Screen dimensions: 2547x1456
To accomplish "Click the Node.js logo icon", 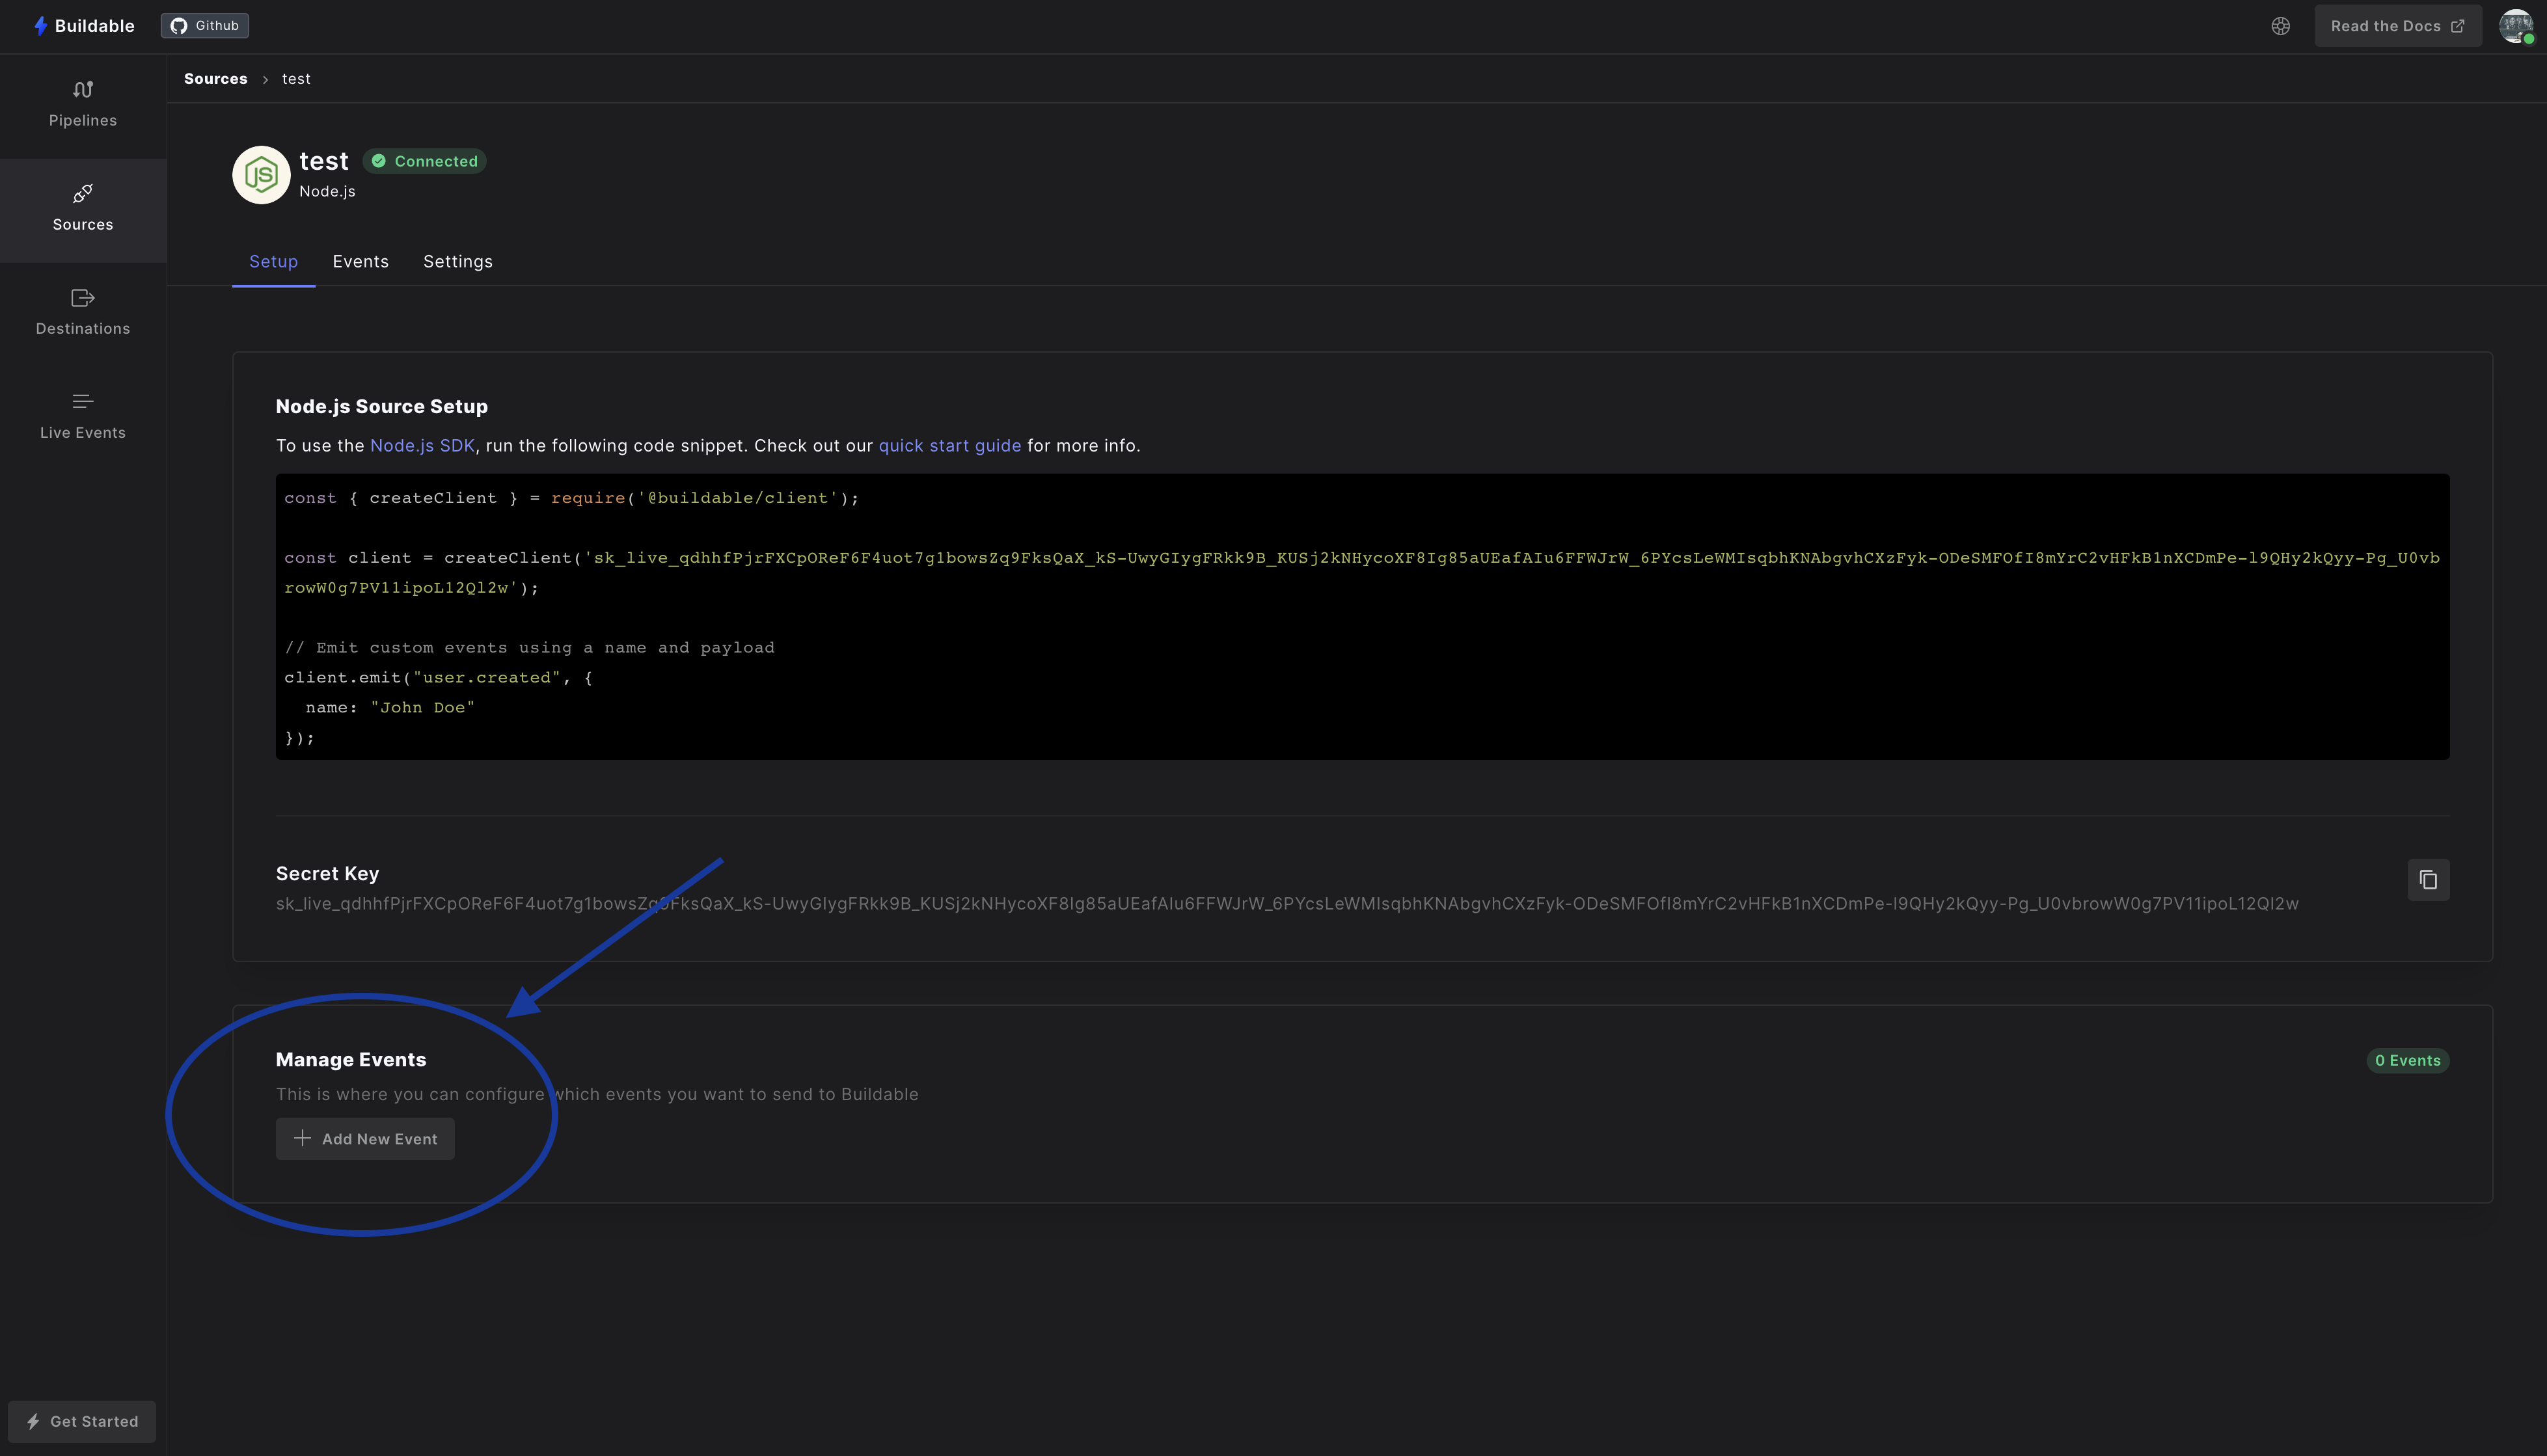I will pos(261,175).
